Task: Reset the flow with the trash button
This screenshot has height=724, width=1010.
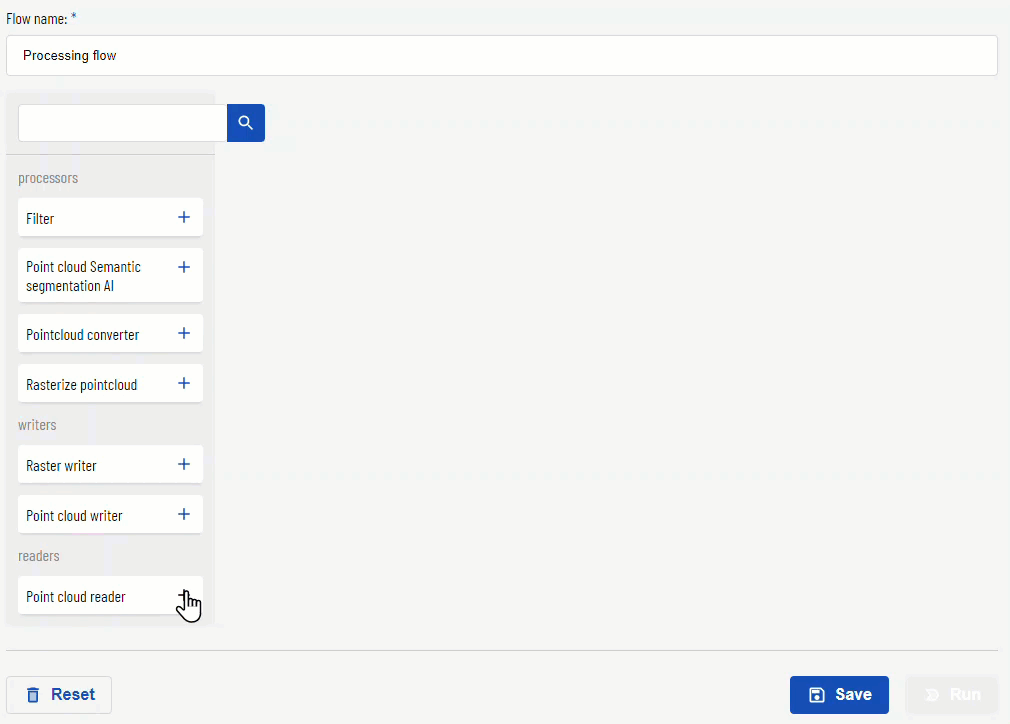Action: [x=59, y=694]
